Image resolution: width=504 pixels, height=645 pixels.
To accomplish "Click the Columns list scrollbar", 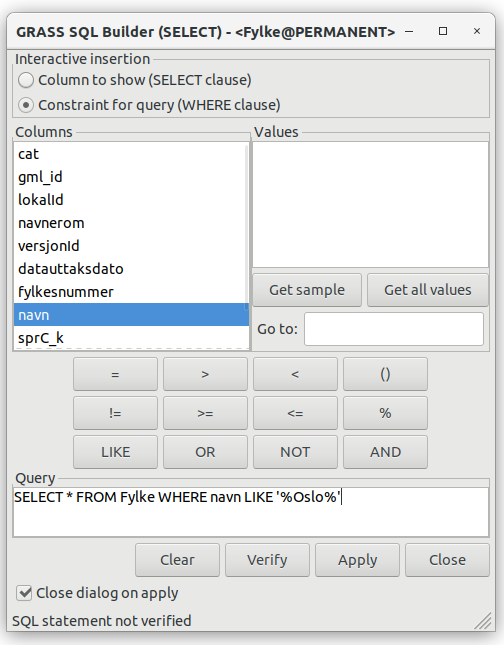I will tap(247, 226).
